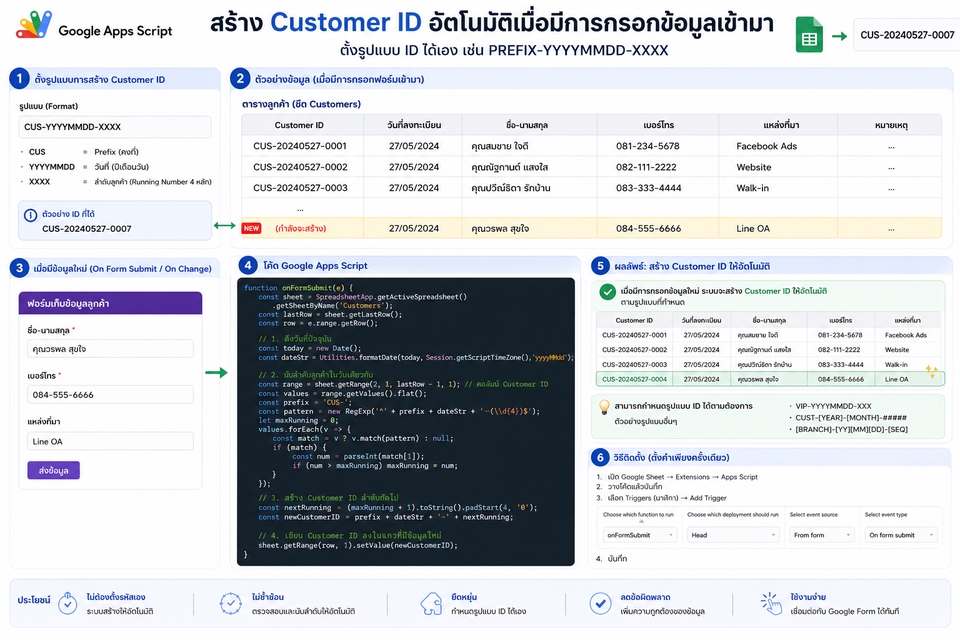
Task: Click the ส่งข้อมูล submit button
Action: click(x=53, y=470)
